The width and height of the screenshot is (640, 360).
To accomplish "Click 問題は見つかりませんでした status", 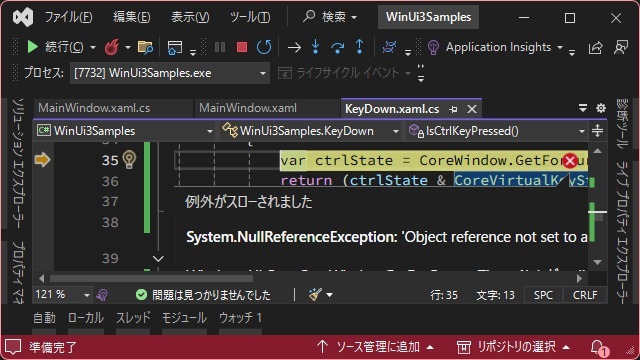I will [203, 295].
